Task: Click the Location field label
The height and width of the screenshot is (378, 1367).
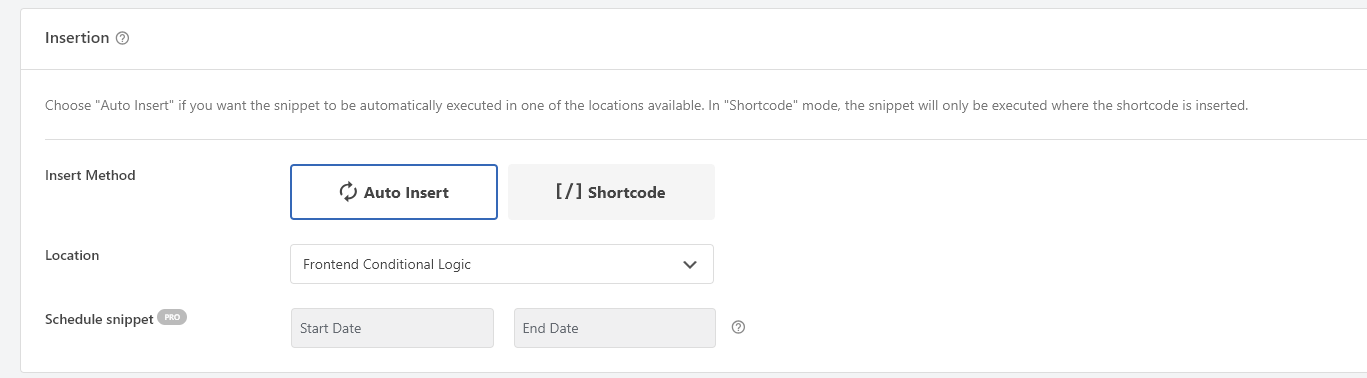Action: [x=72, y=255]
